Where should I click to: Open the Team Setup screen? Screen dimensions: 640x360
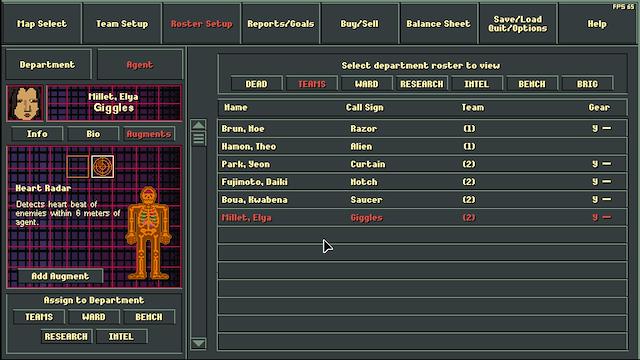(x=122, y=24)
